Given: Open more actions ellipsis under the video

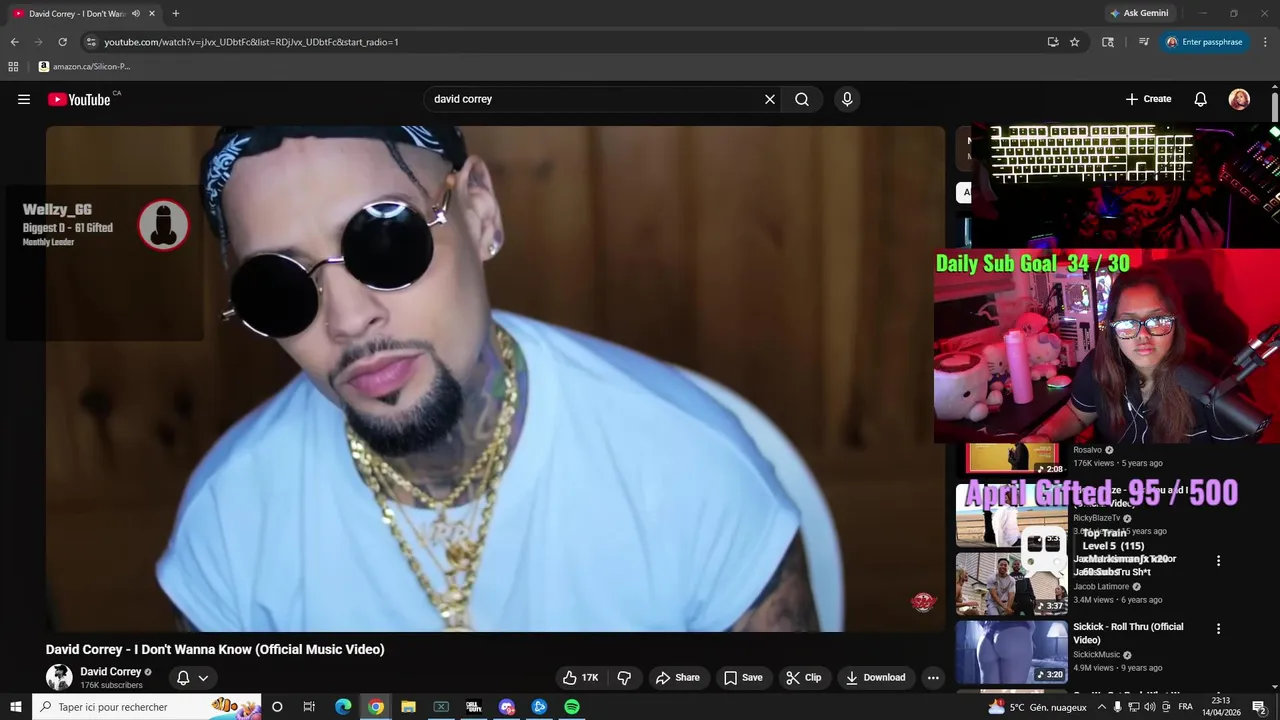Looking at the screenshot, I should (x=933, y=677).
